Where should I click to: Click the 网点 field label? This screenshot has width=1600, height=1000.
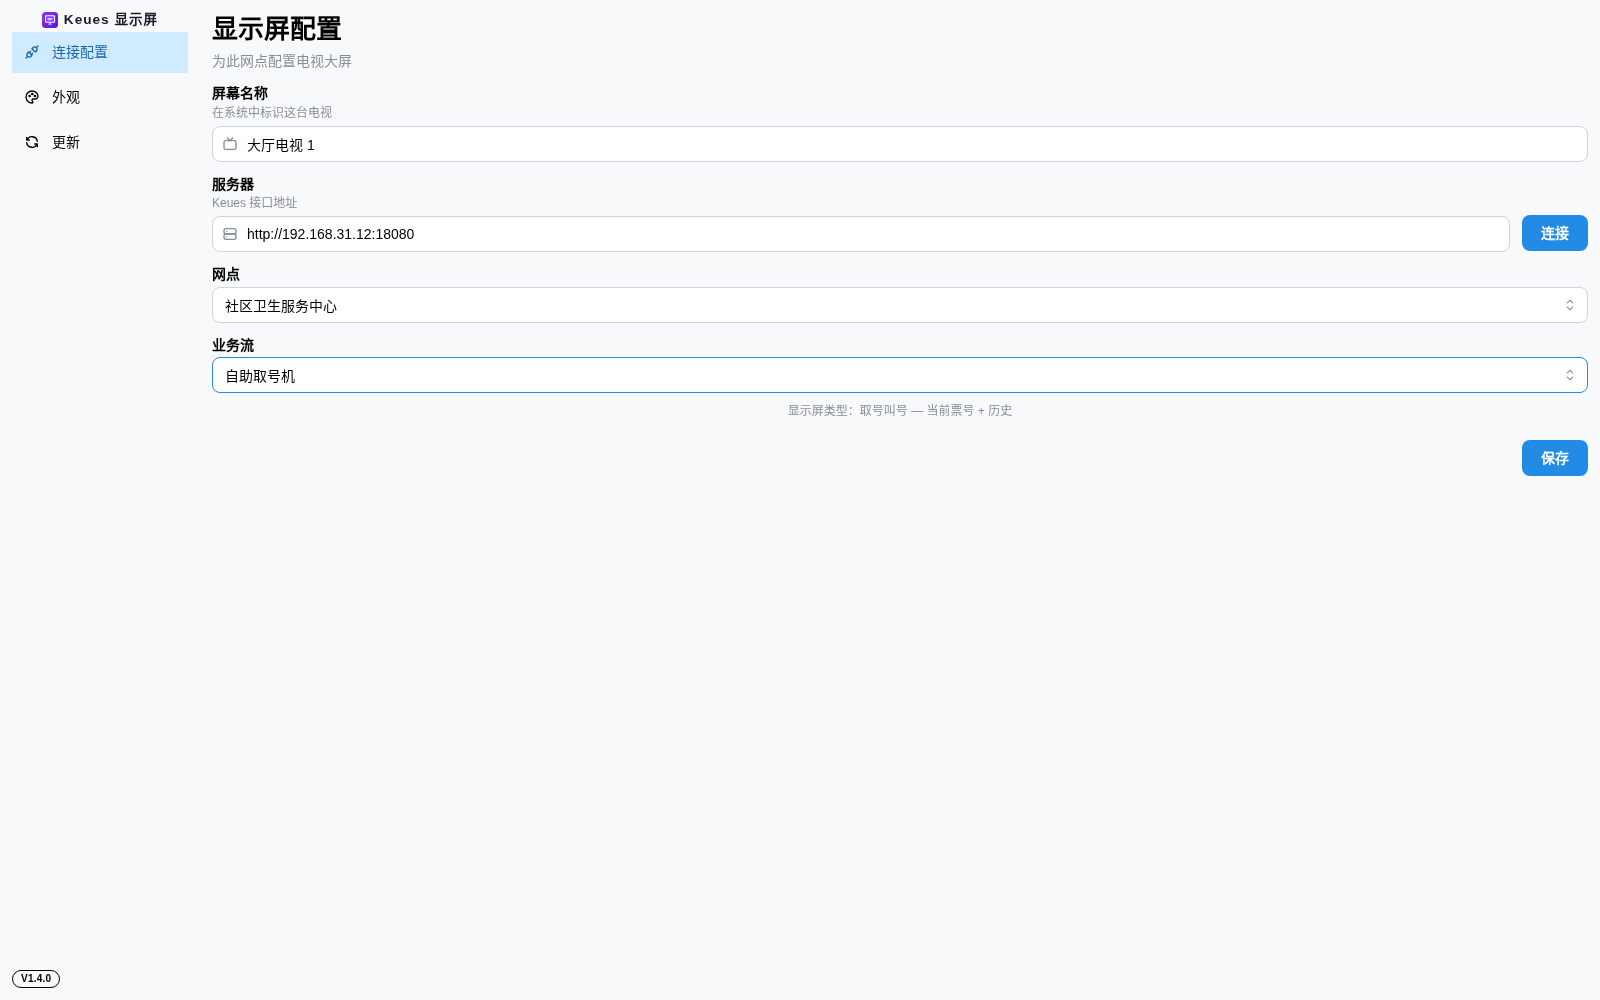click(226, 274)
